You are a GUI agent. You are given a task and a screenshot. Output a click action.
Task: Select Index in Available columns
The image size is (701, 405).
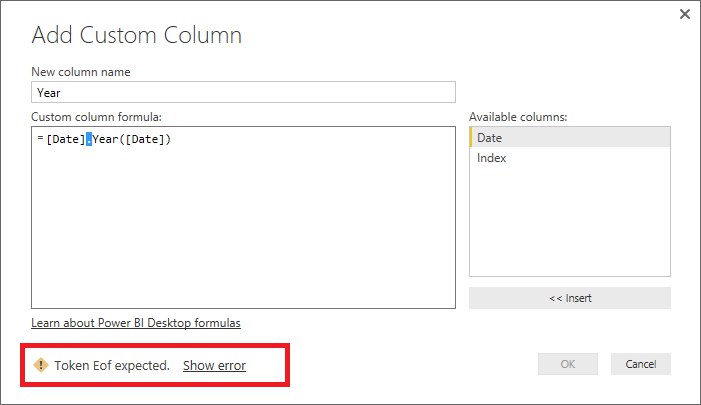click(x=570, y=158)
